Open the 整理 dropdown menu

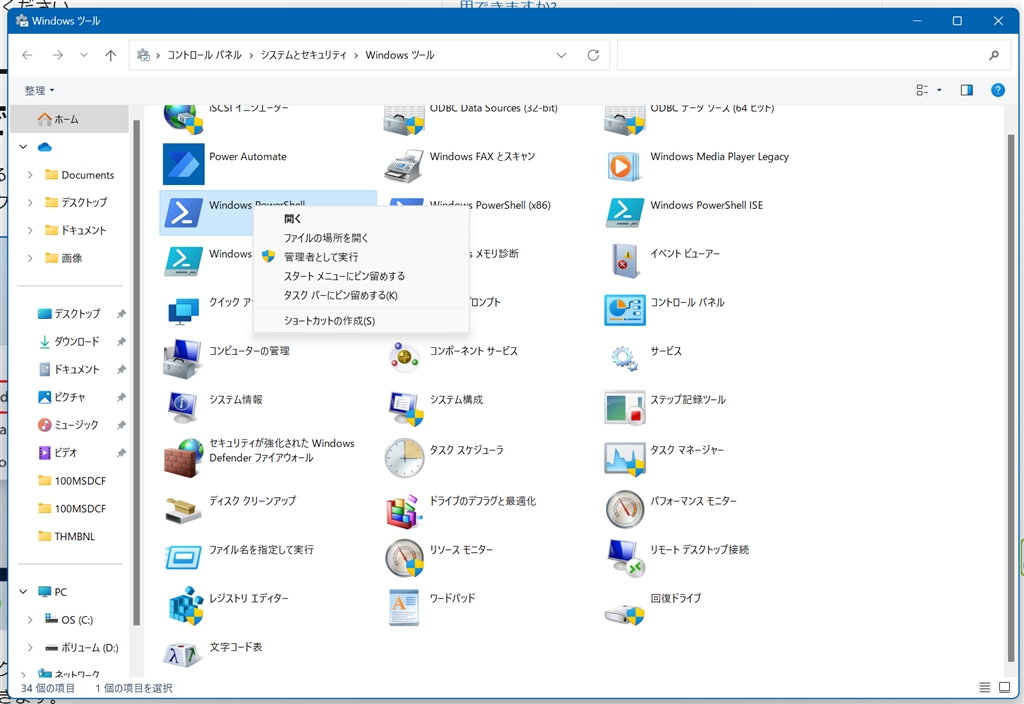(x=39, y=90)
